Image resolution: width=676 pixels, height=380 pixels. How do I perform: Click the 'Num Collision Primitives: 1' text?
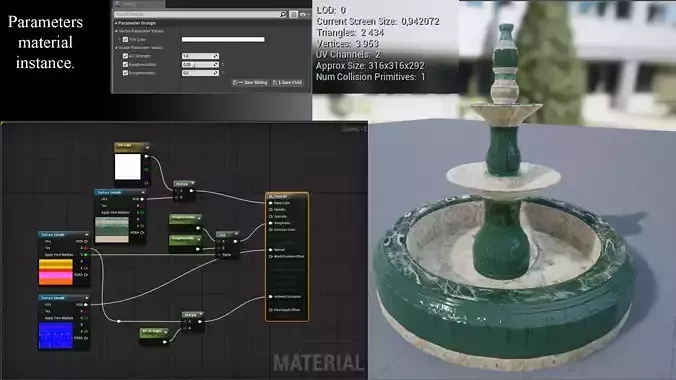pyautogui.click(x=371, y=77)
